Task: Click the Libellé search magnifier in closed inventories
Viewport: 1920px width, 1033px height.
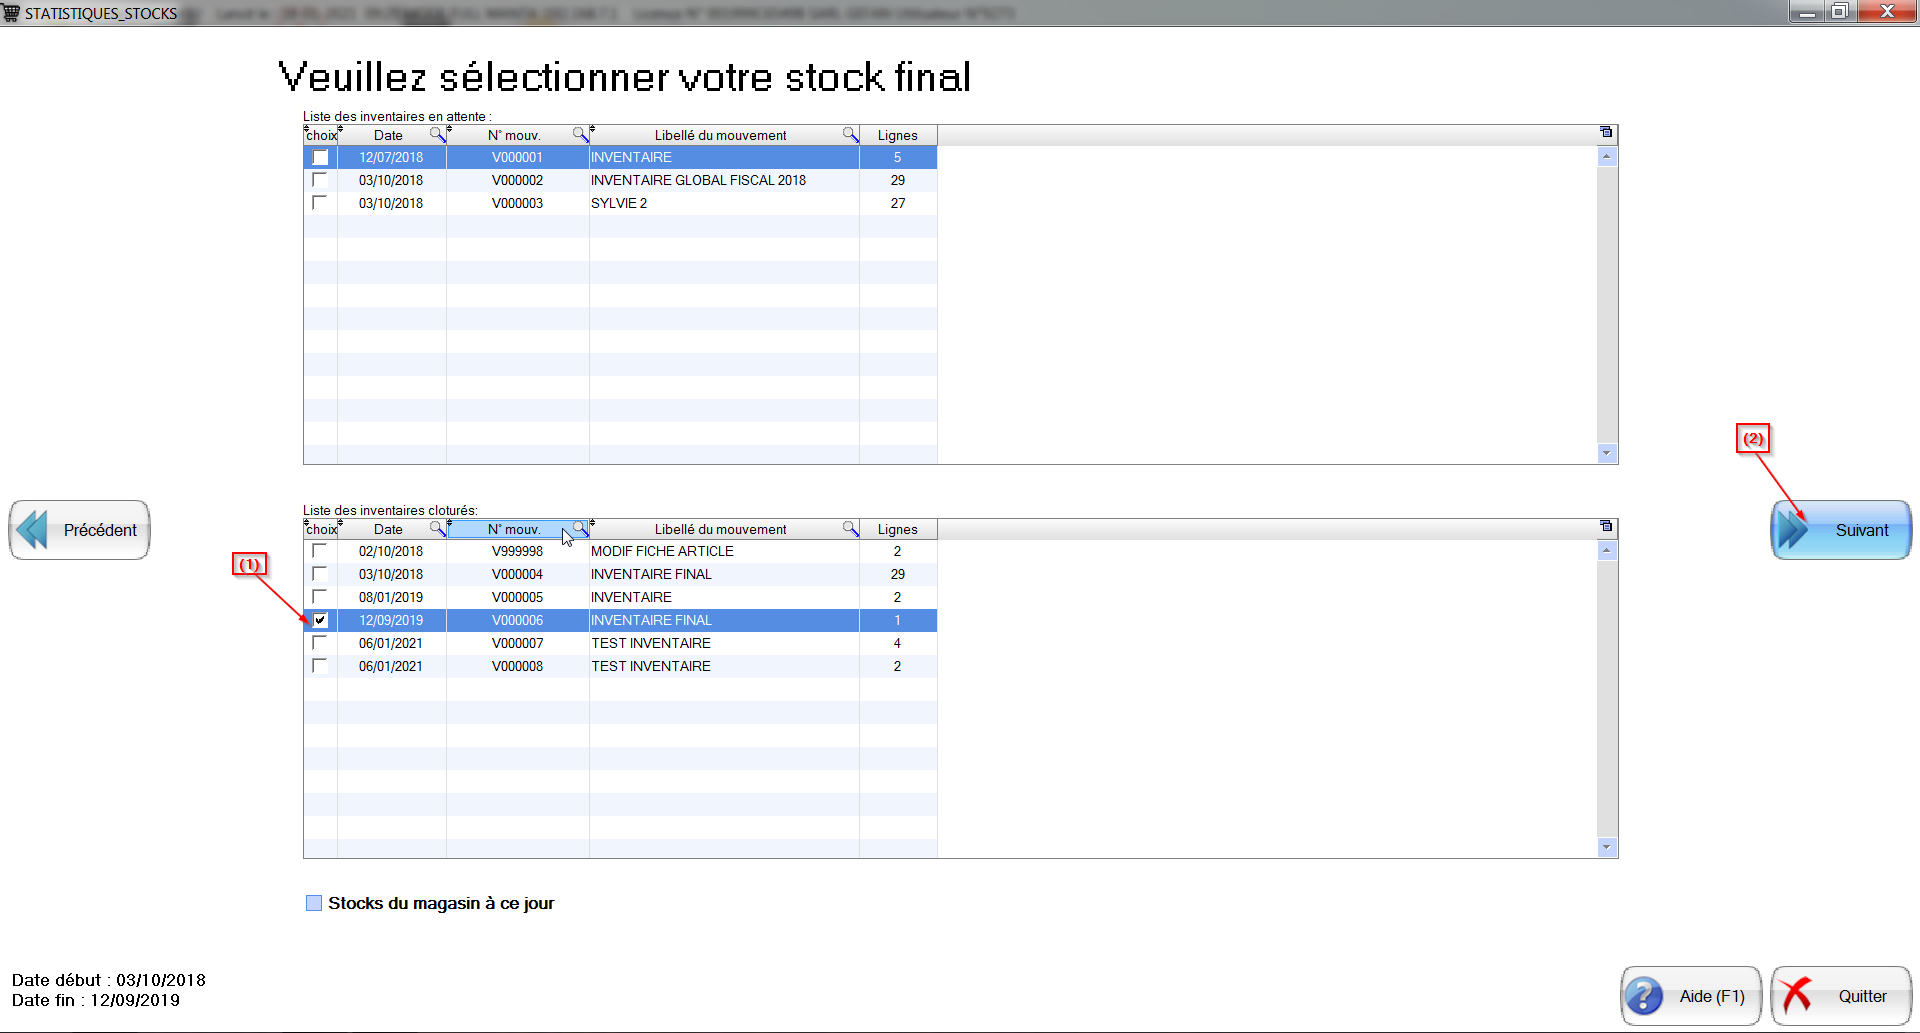Action: [x=850, y=528]
